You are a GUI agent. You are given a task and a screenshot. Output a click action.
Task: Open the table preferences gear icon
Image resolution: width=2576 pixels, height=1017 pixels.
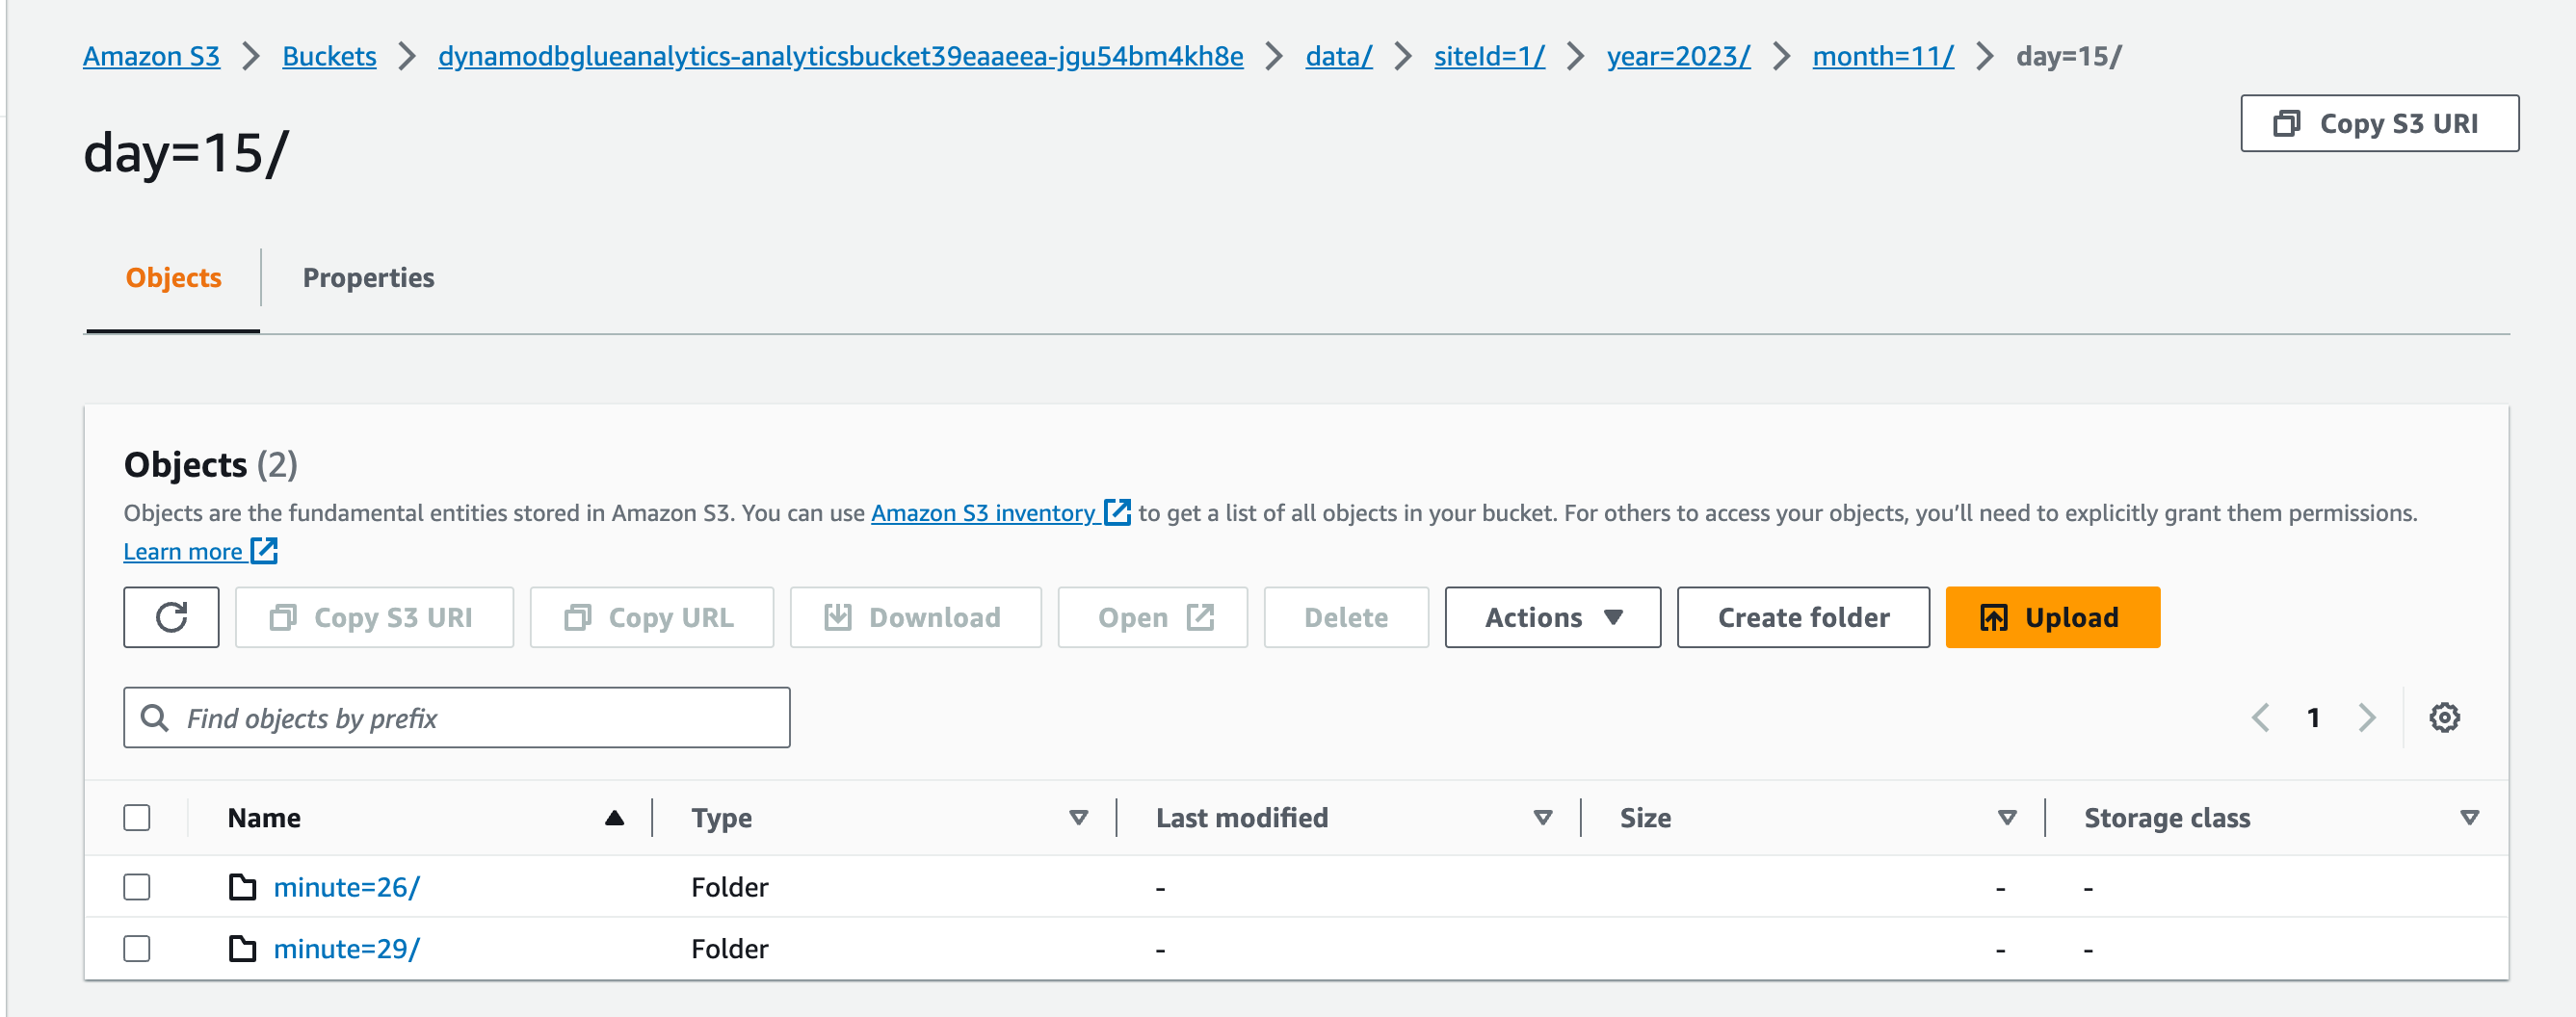point(2444,717)
